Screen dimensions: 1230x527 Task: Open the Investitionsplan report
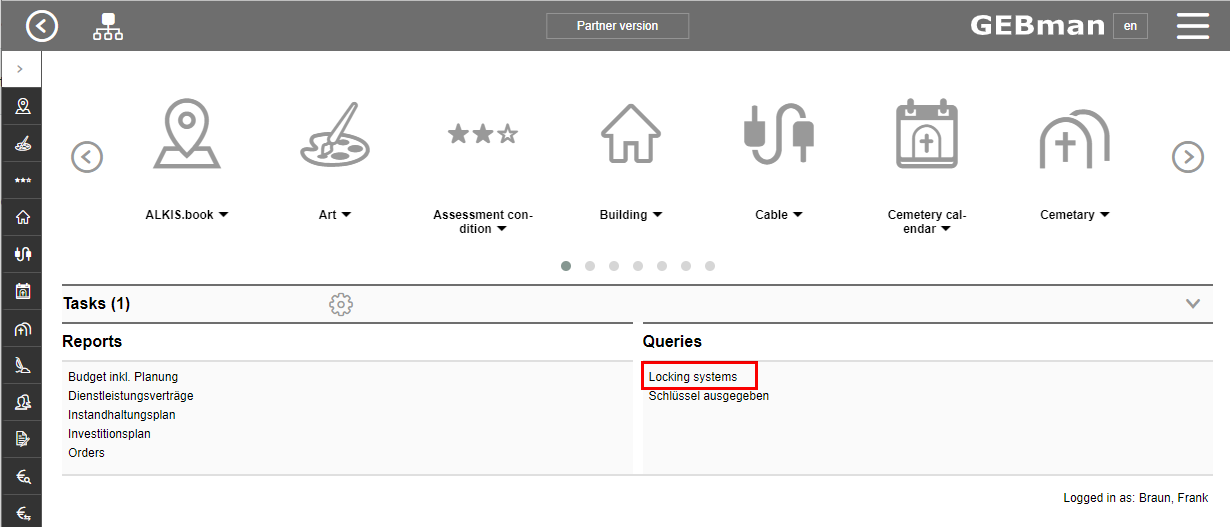coord(109,434)
